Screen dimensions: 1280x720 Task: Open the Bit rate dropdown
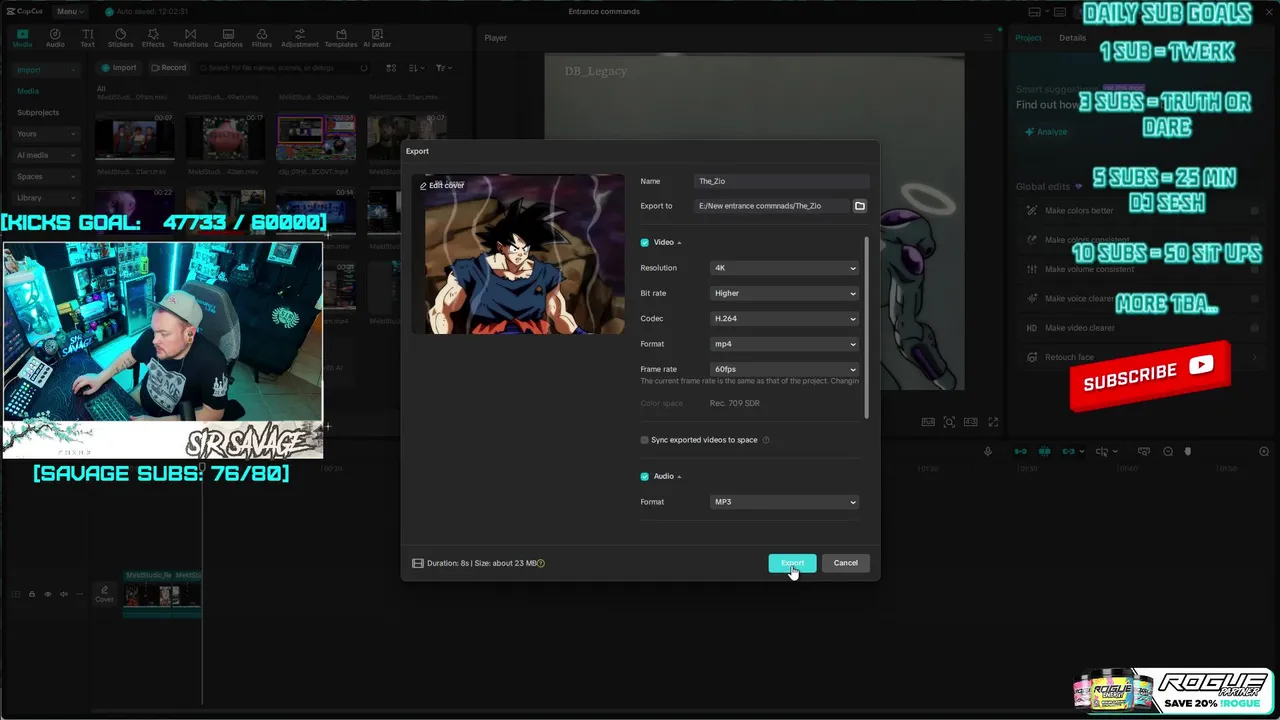tap(785, 293)
